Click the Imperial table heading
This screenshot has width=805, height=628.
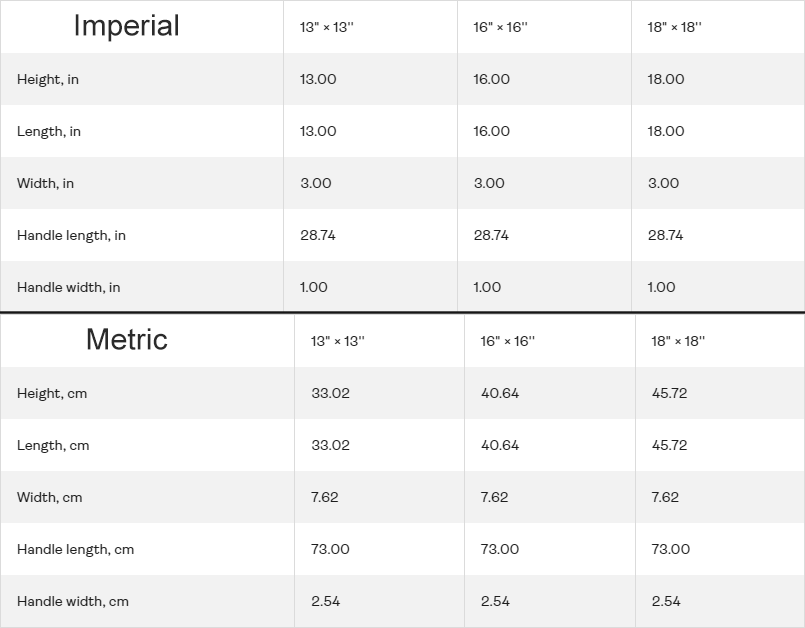(x=126, y=26)
